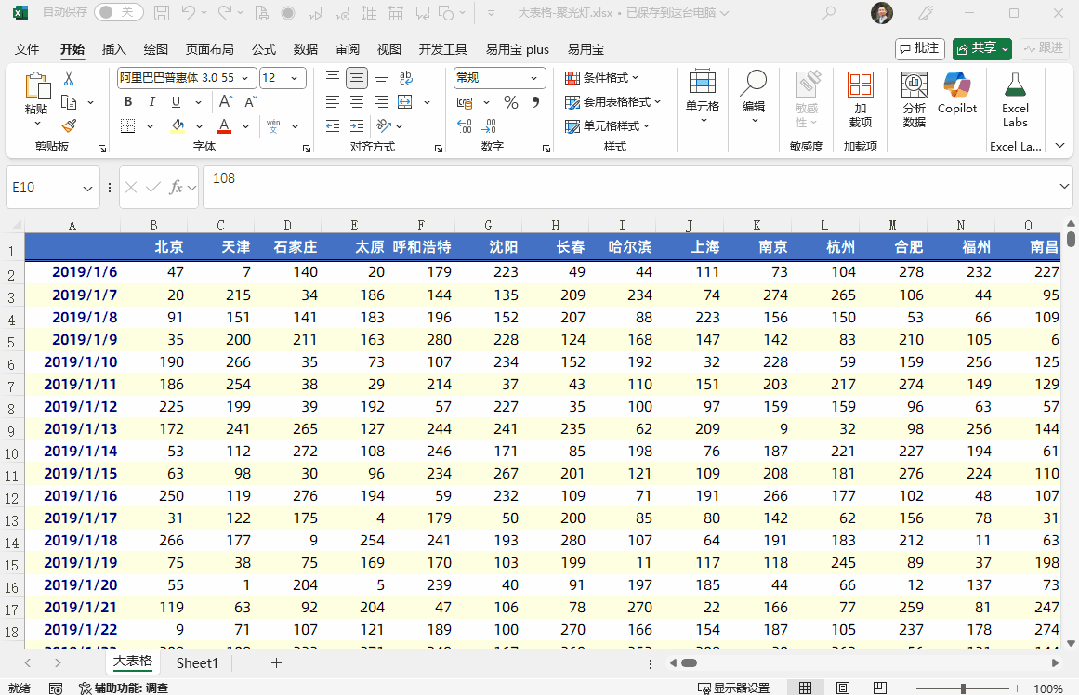Decrease decimal places
The width and height of the screenshot is (1079, 695).
[x=488, y=126]
